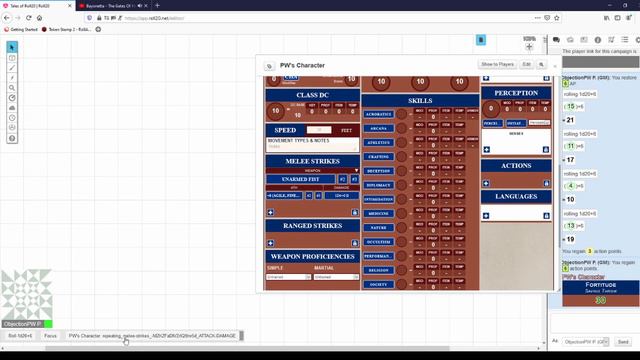Click Show to Players button
640x360 pixels.
point(497,64)
